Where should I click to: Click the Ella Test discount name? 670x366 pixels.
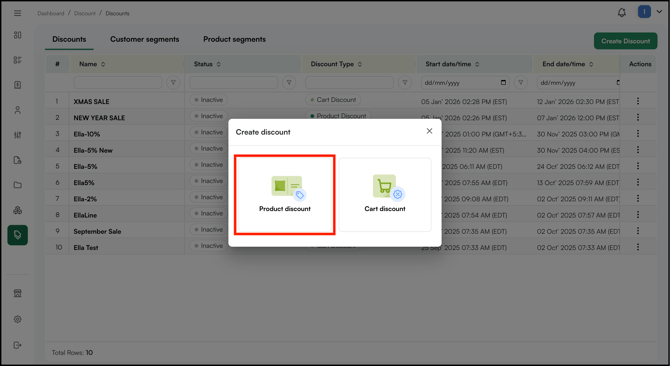[86, 248]
